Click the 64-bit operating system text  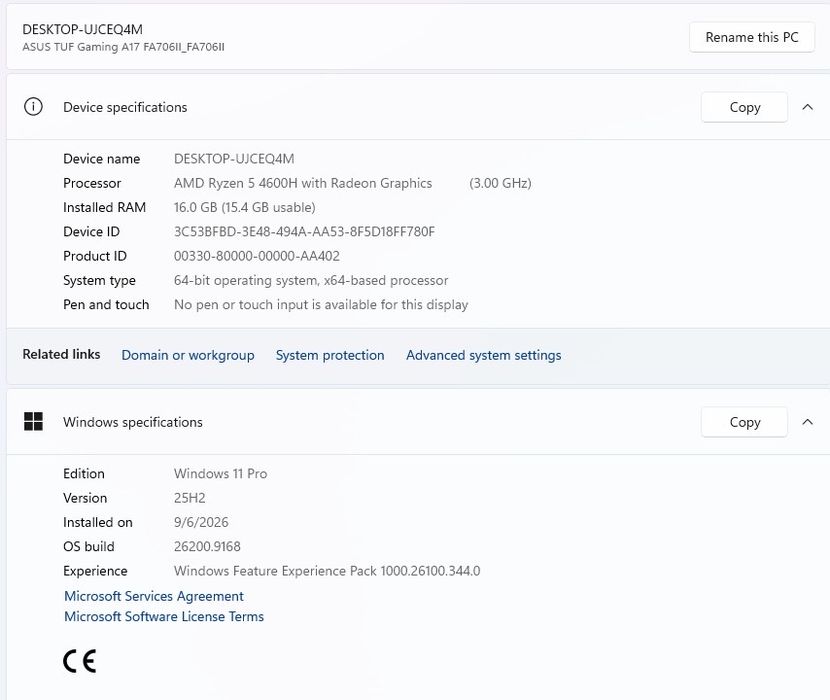(311, 281)
